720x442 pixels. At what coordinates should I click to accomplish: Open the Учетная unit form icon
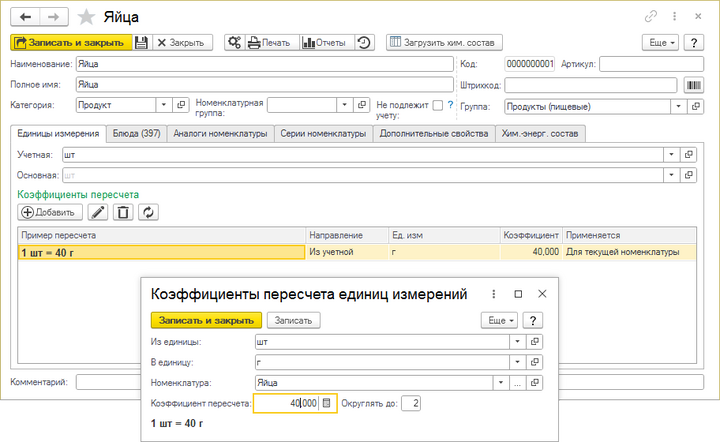click(x=688, y=155)
